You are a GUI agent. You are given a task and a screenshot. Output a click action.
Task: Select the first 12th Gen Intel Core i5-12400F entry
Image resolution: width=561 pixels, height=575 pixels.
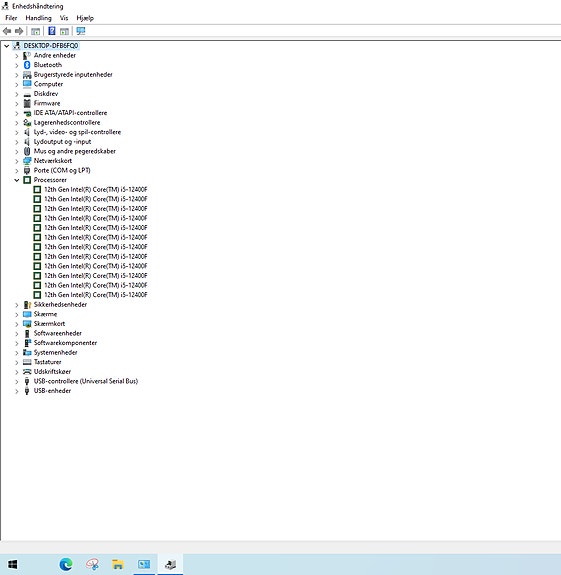pyautogui.click(x=95, y=190)
